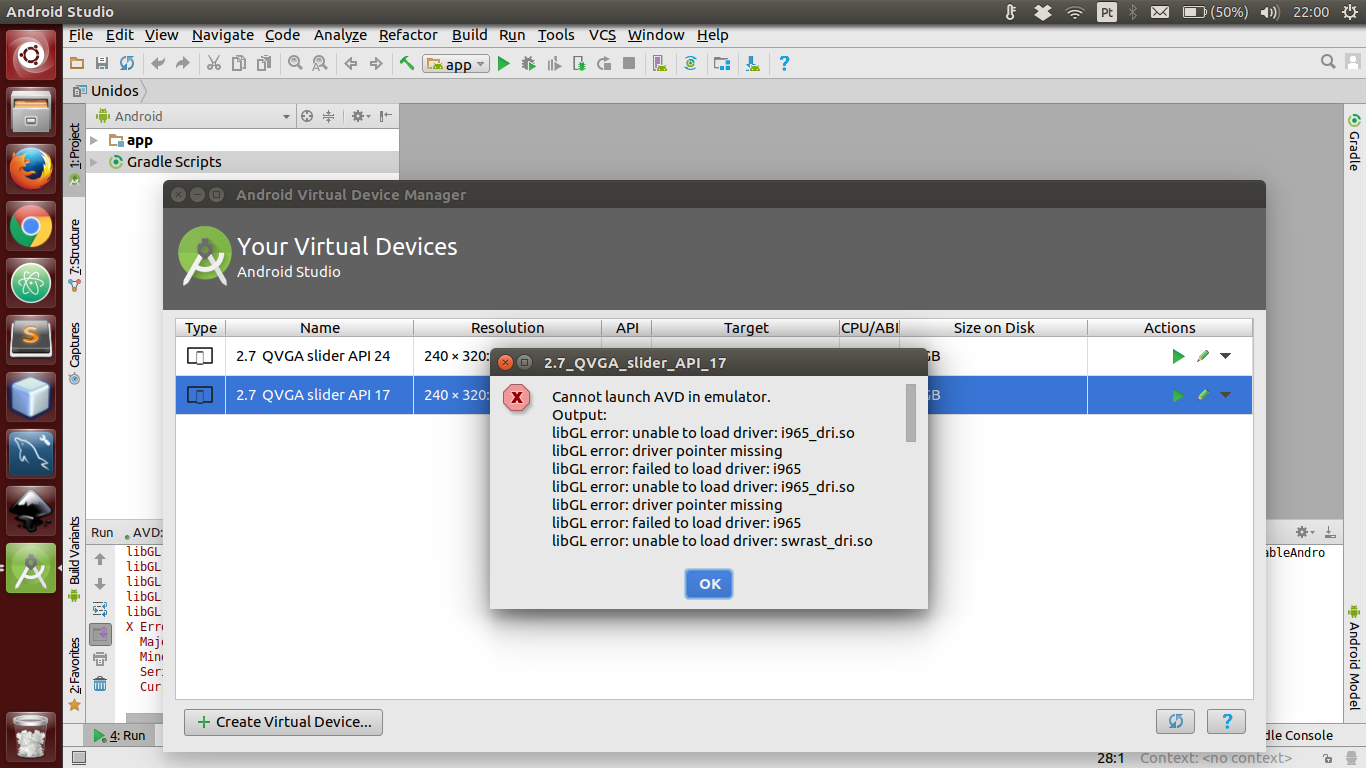Open Project Structure from the toolbar
This screenshot has height=768, width=1366.
pos(722,63)
